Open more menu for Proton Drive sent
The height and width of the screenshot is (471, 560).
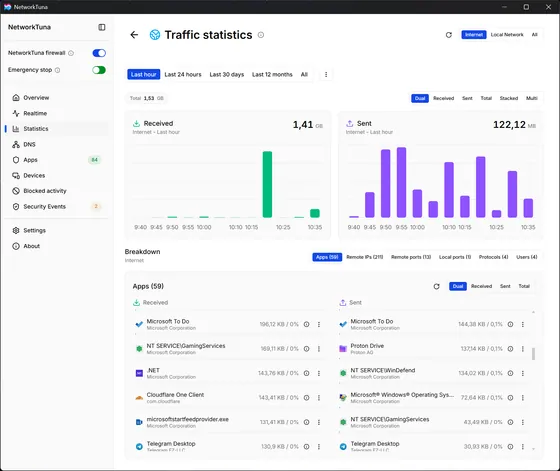523,349
